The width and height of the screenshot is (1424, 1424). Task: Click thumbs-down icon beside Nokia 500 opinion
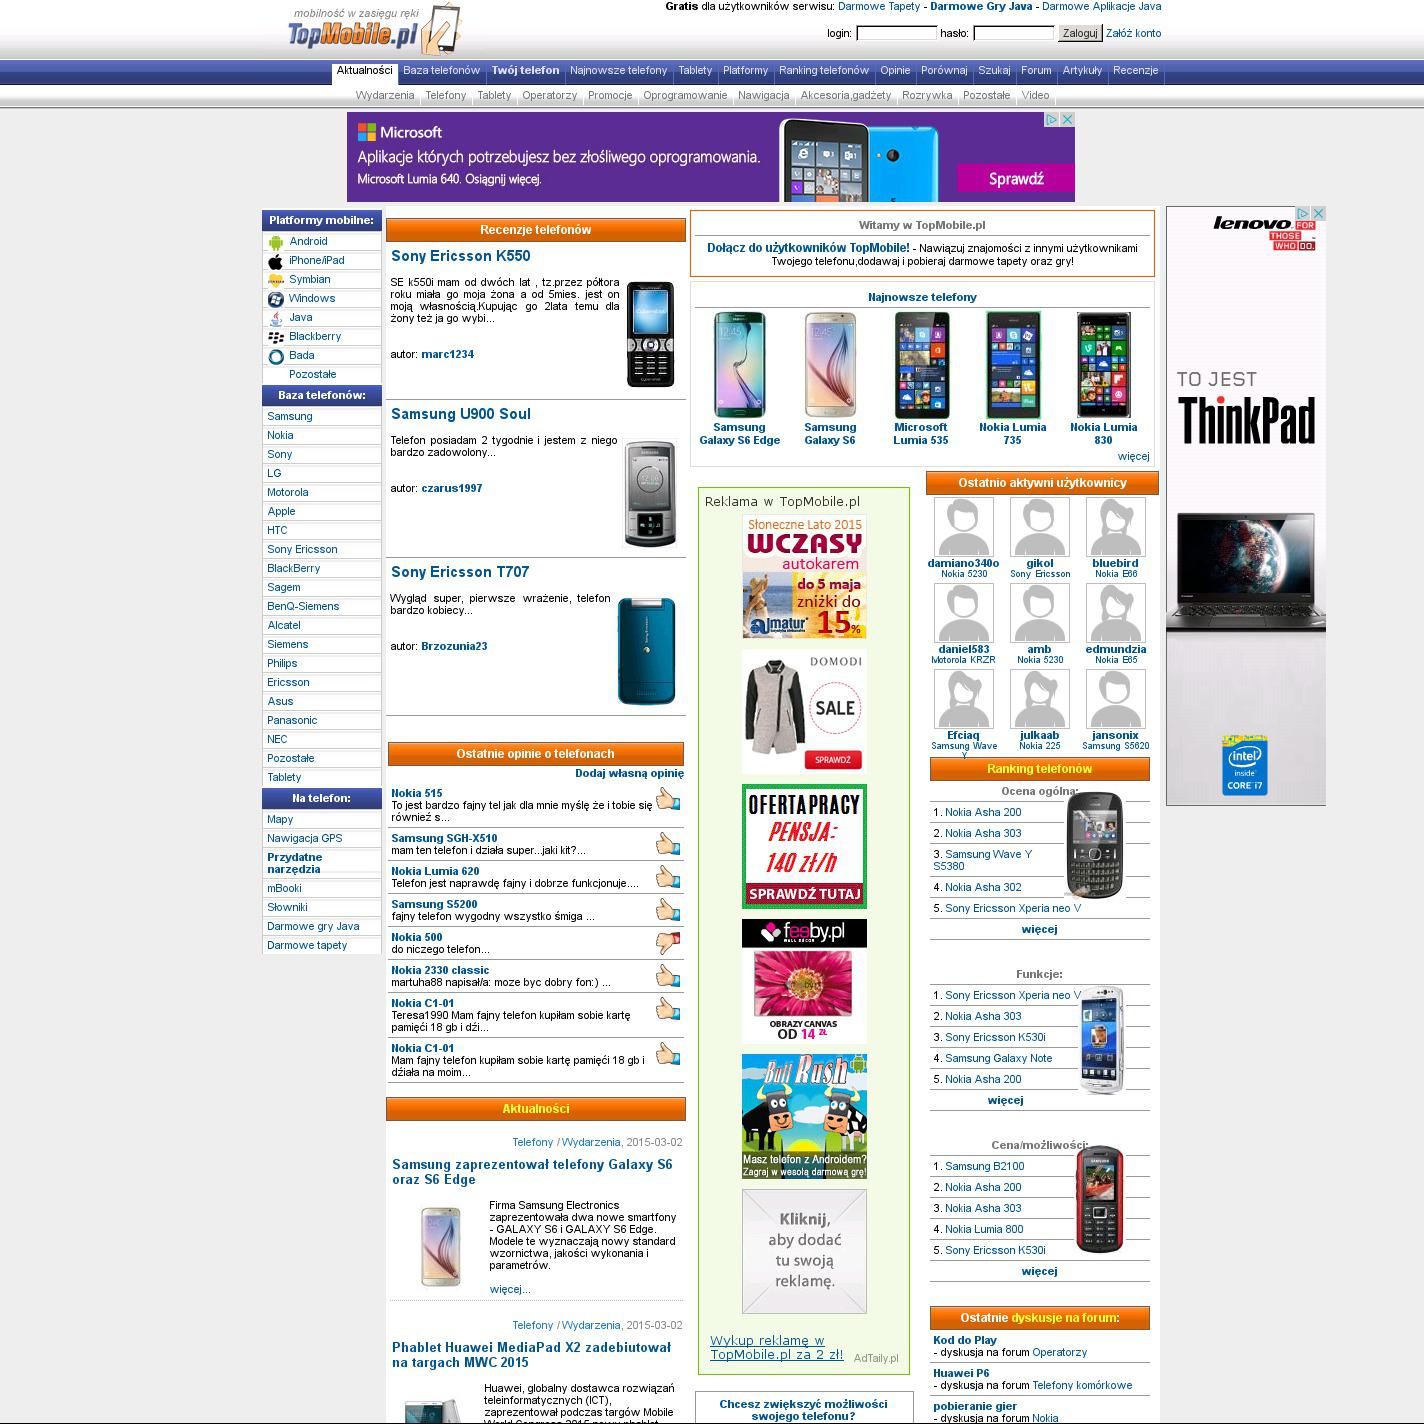tap(668, 942)
